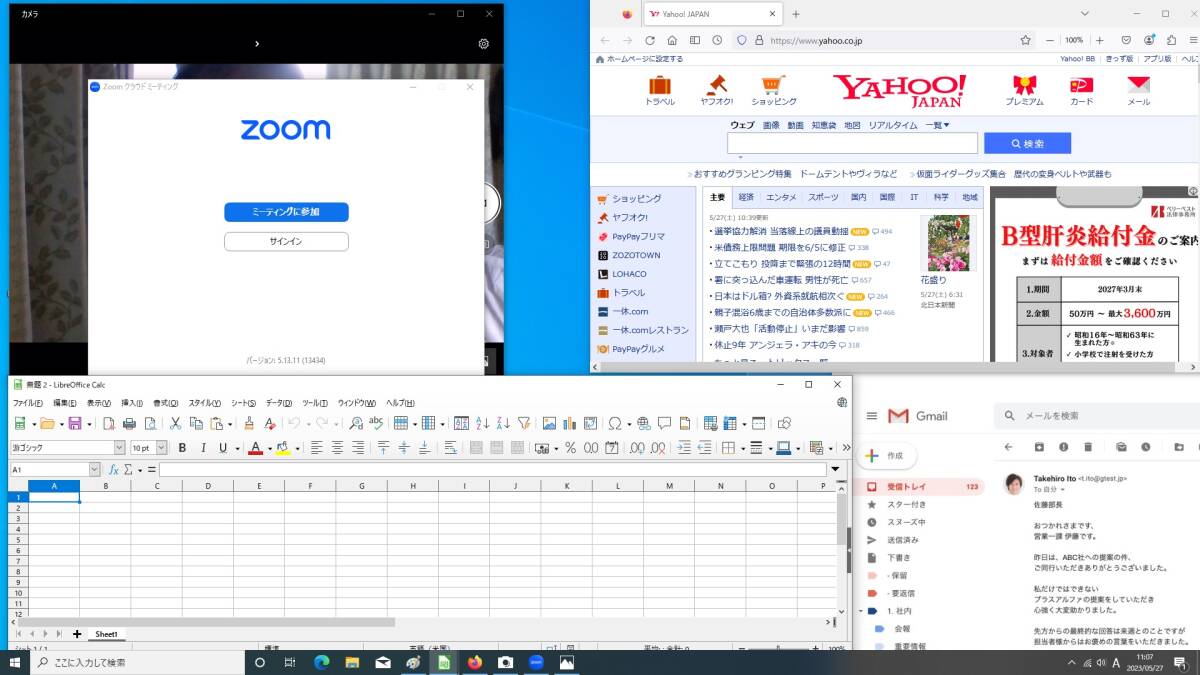The height and width of the screenshot is (675, 1200).
Task: Click the サインイン button in Zoom
Action: click(286, 242)
